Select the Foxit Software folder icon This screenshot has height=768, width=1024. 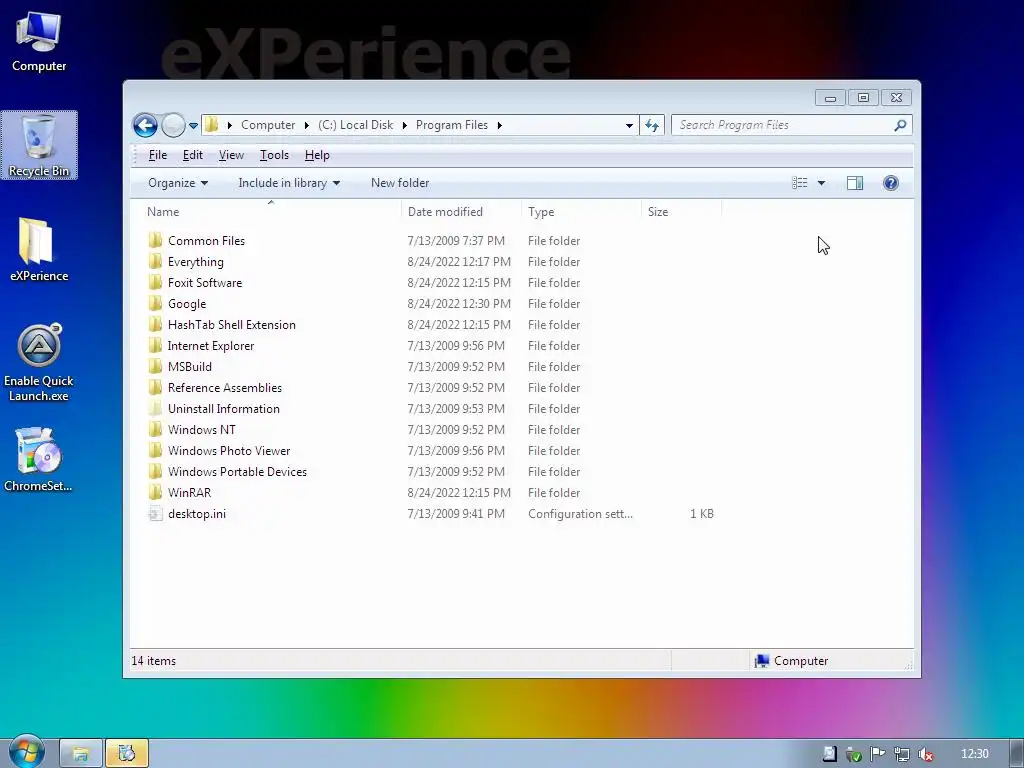click(x=155, y=282)
